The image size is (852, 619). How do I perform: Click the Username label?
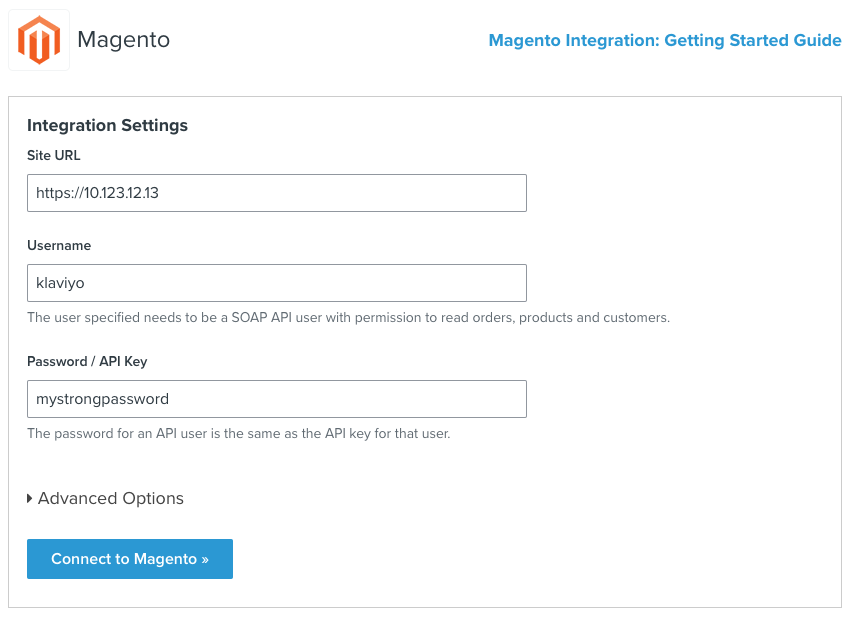click(59, 246)
